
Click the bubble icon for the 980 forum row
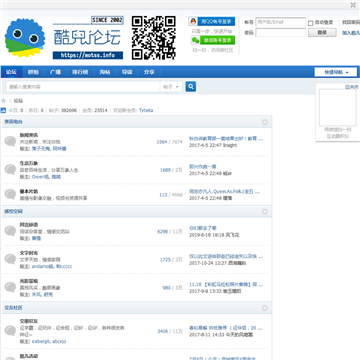click(x=10, y=287)
